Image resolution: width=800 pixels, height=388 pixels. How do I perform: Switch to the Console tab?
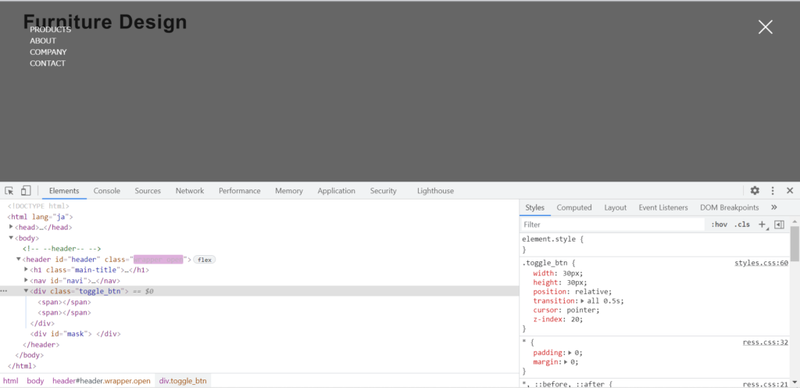point(107,191)
